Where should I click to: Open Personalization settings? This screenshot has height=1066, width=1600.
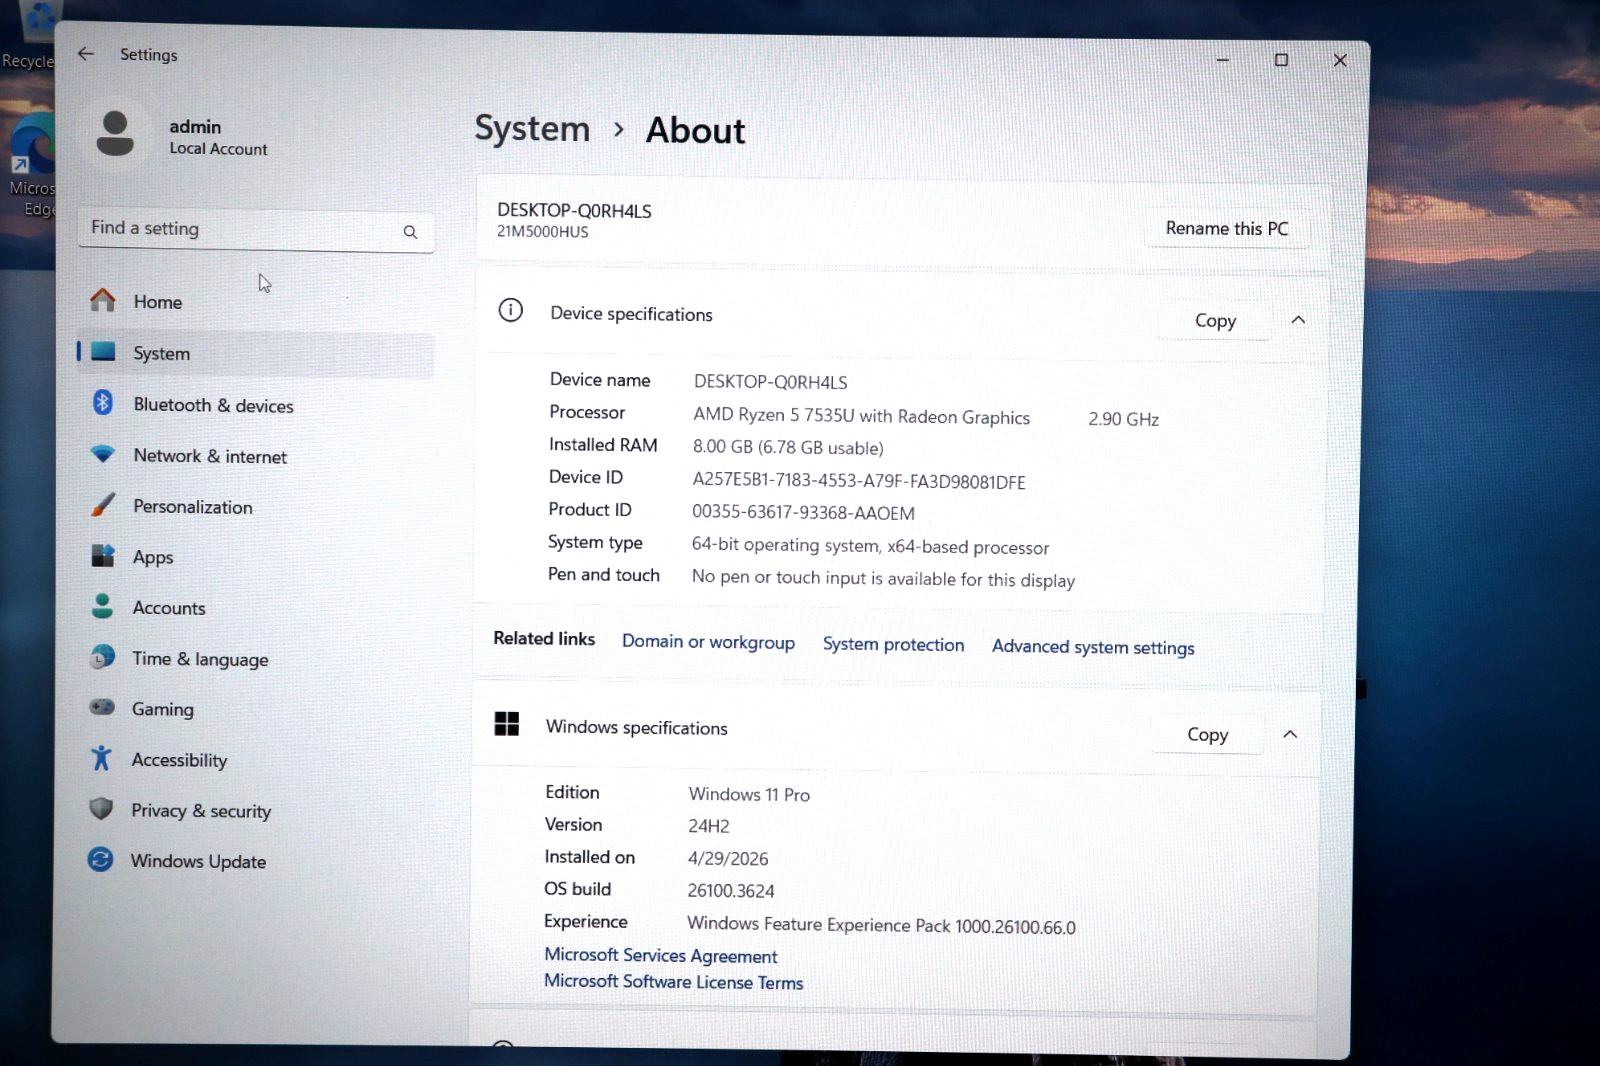tap(255, 506)
